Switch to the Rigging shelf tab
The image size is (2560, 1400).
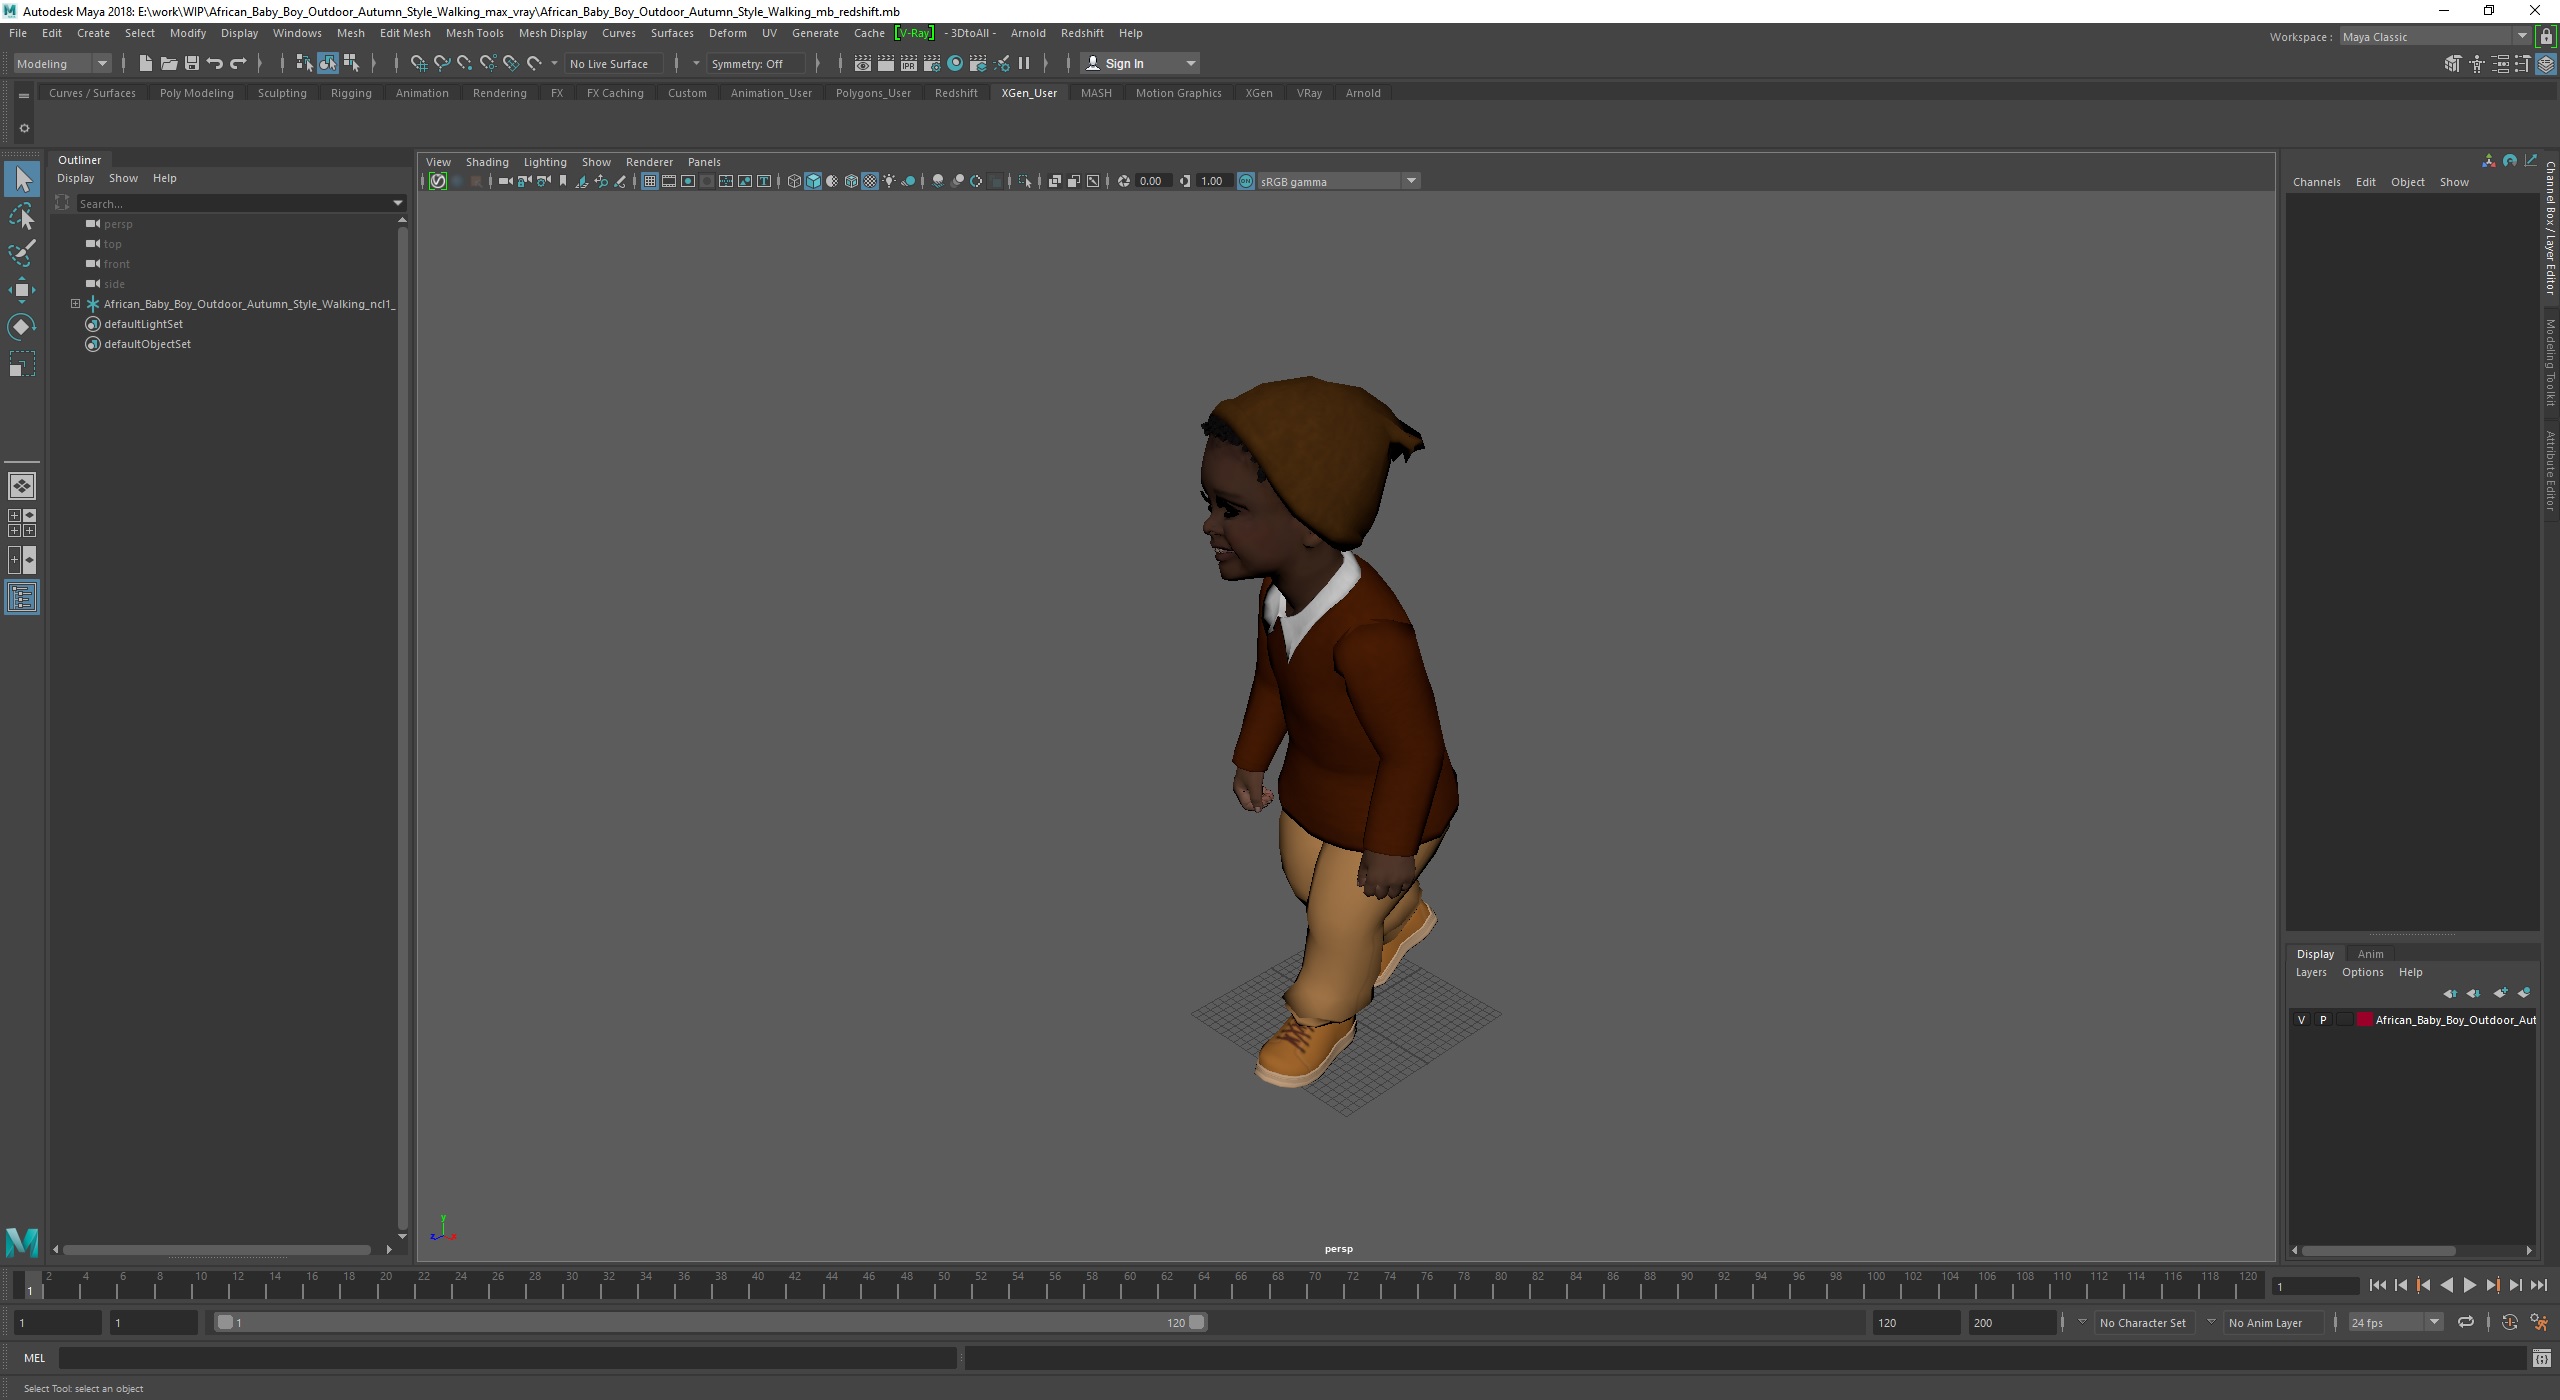coord(351,93)
